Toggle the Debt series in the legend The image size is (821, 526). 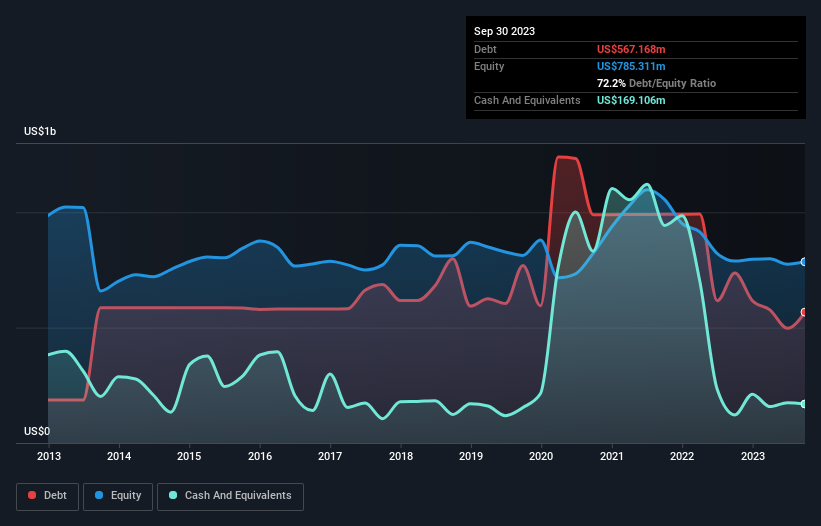[48, 496]
